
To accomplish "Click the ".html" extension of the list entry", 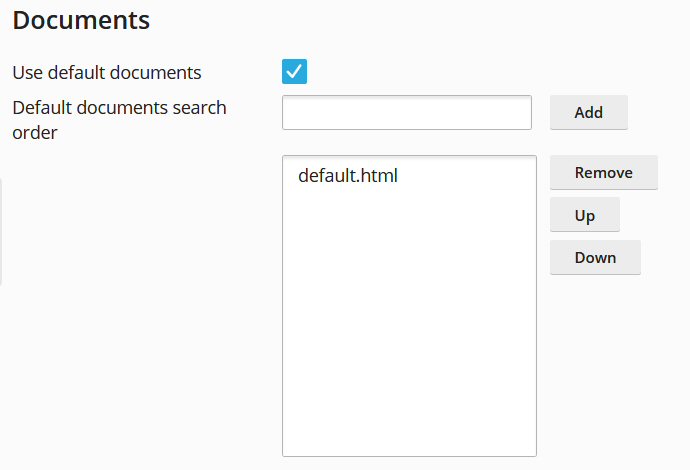I will (378, 176).
